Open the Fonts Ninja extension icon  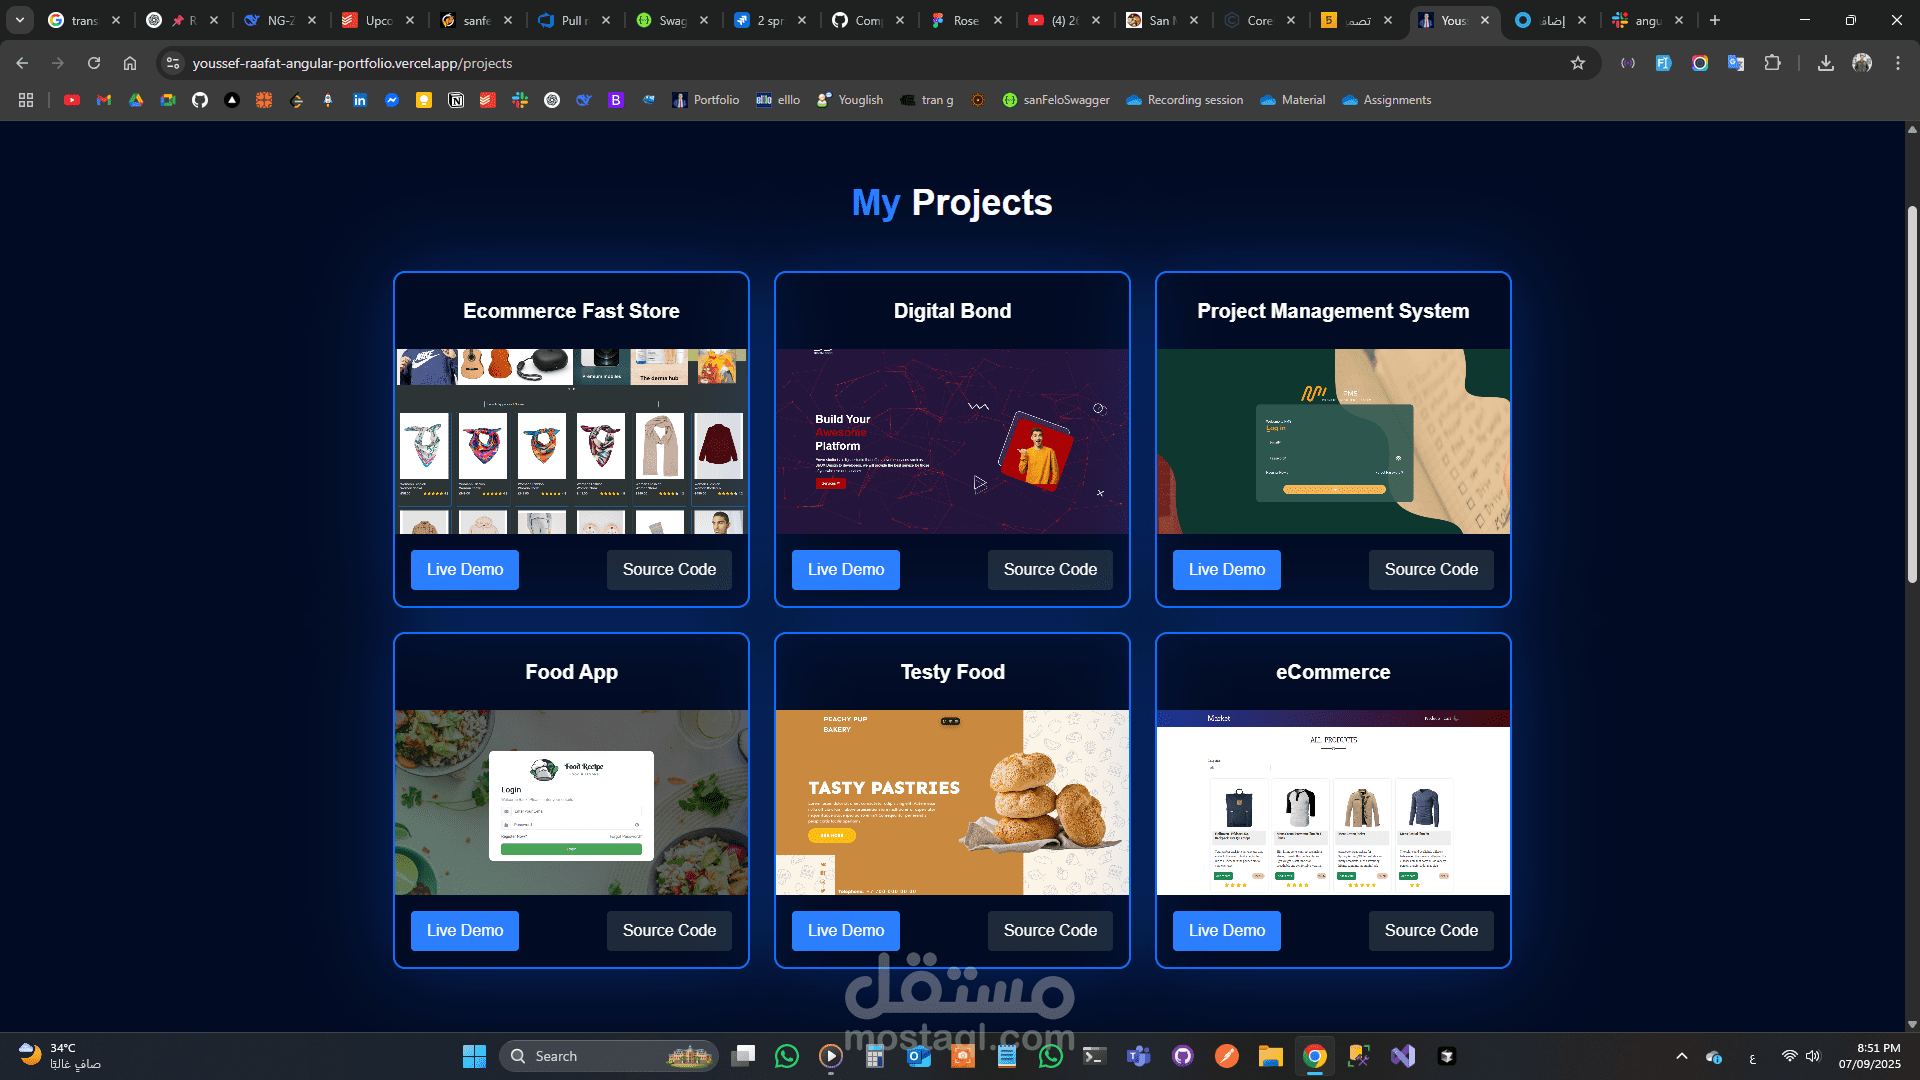tap(1664, 63)
